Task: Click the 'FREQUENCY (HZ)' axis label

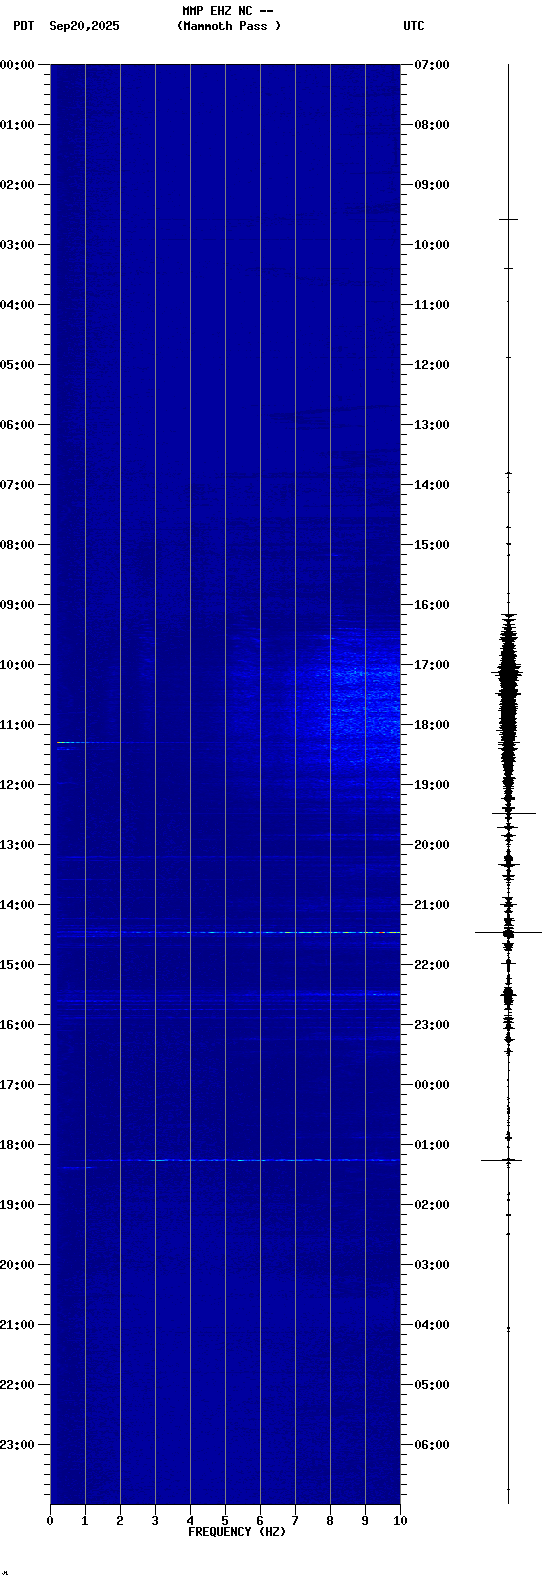Action: coord(237,1532)
